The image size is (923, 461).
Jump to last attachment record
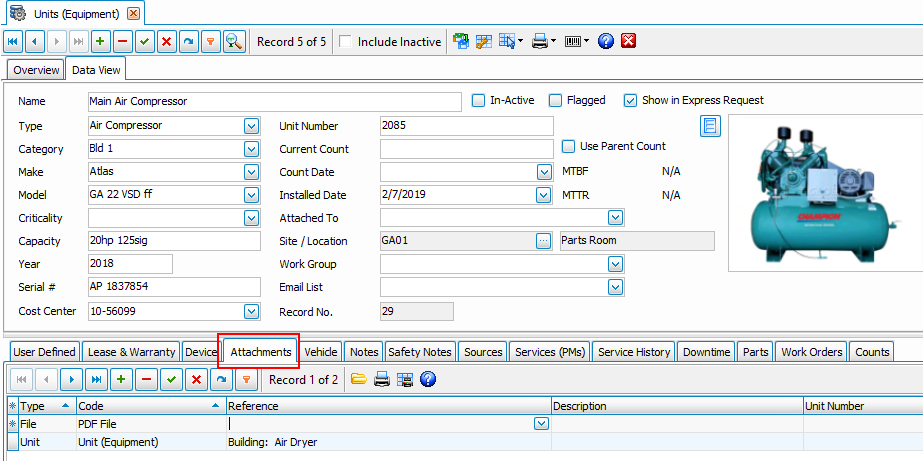tap(96, 380)
